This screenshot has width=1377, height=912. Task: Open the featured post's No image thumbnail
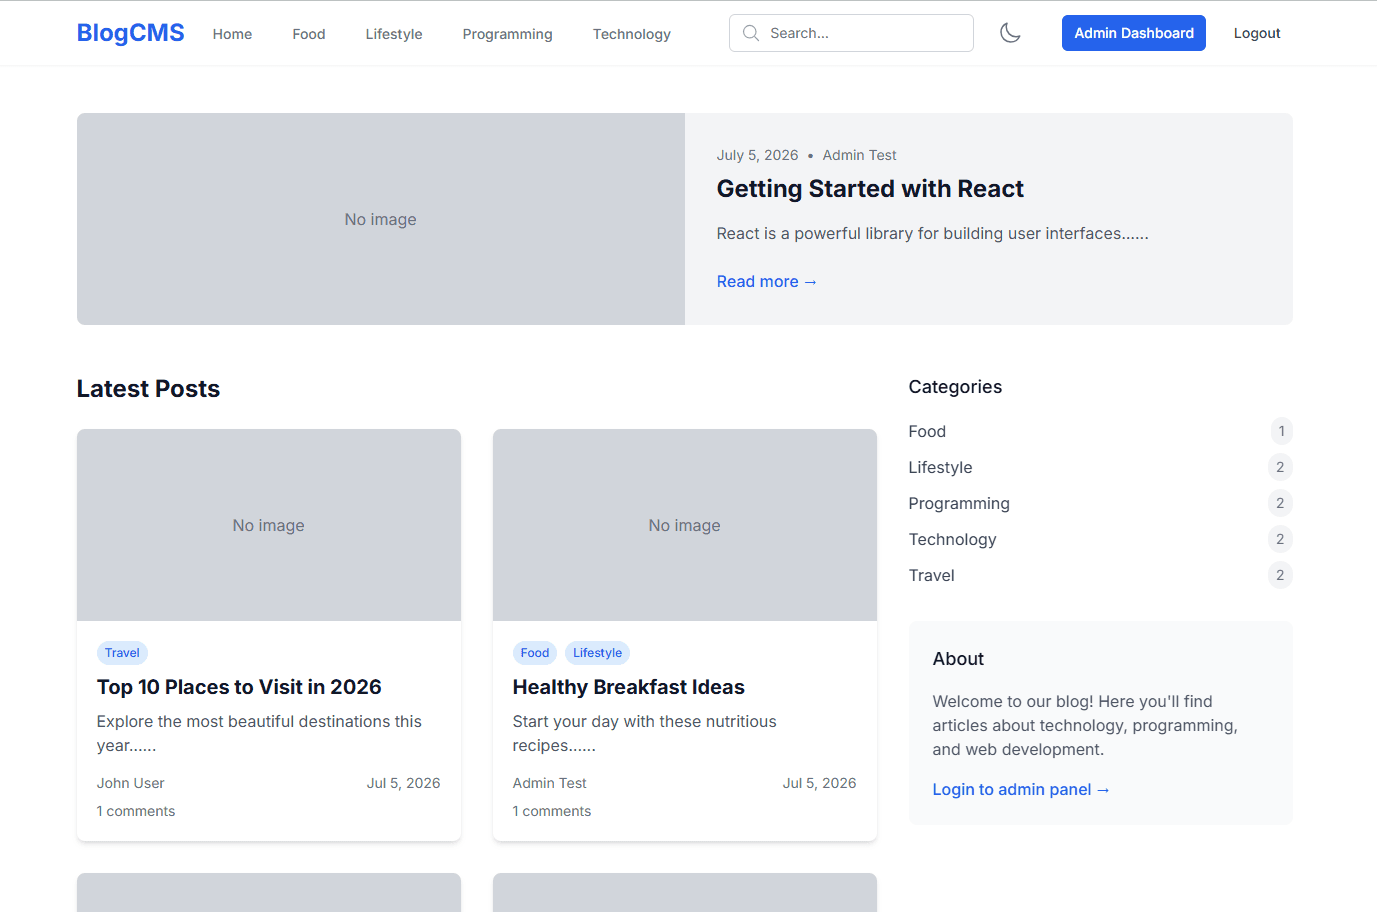pos(381,219)
